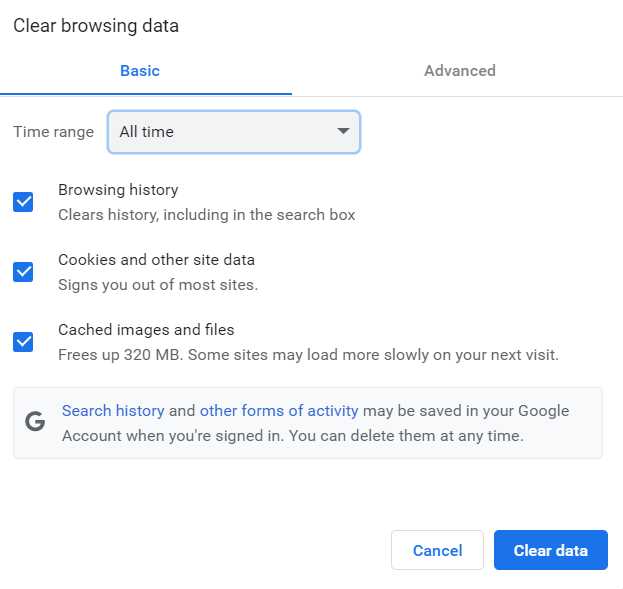The height and width of the screenshot is (589, 623).
Task: Click the Time range dropdown arrow
Action: pos(343,132)
